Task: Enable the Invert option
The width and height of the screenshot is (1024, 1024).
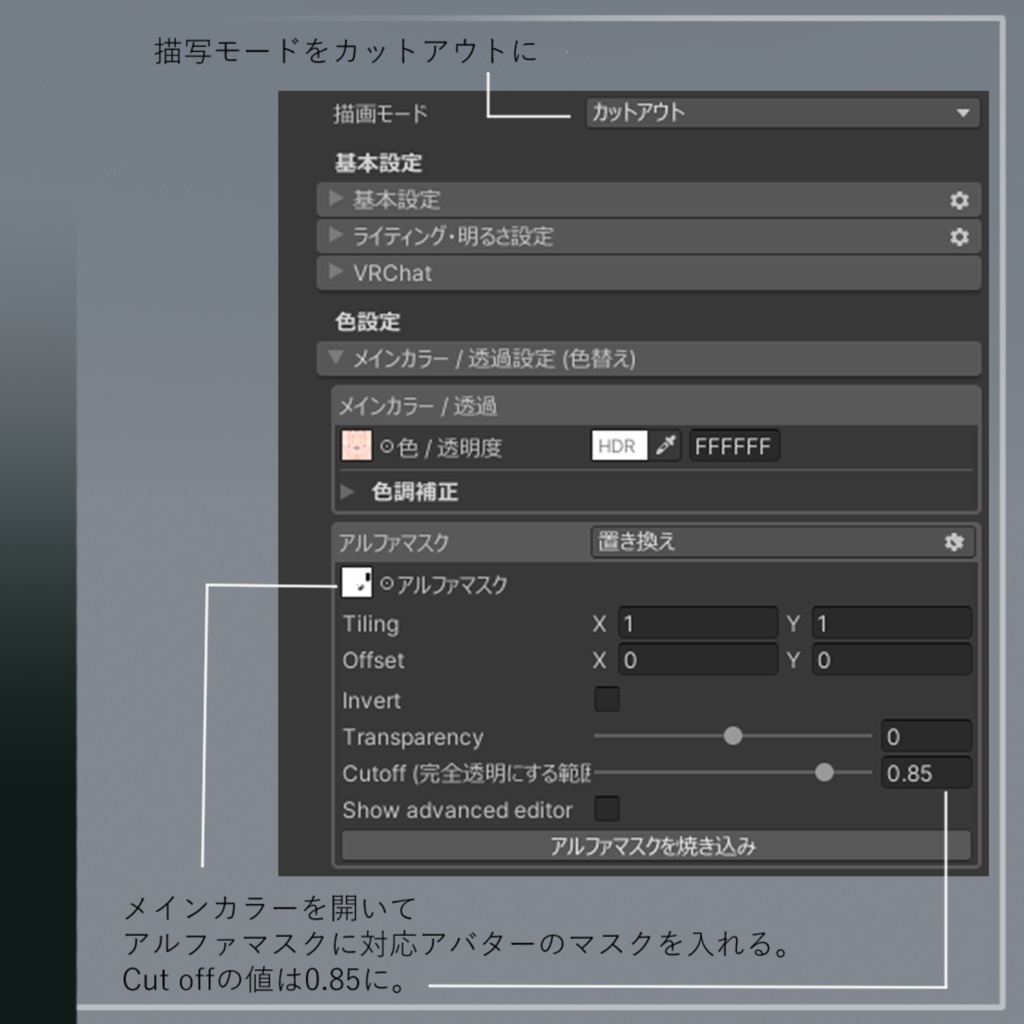Action: 606,700
